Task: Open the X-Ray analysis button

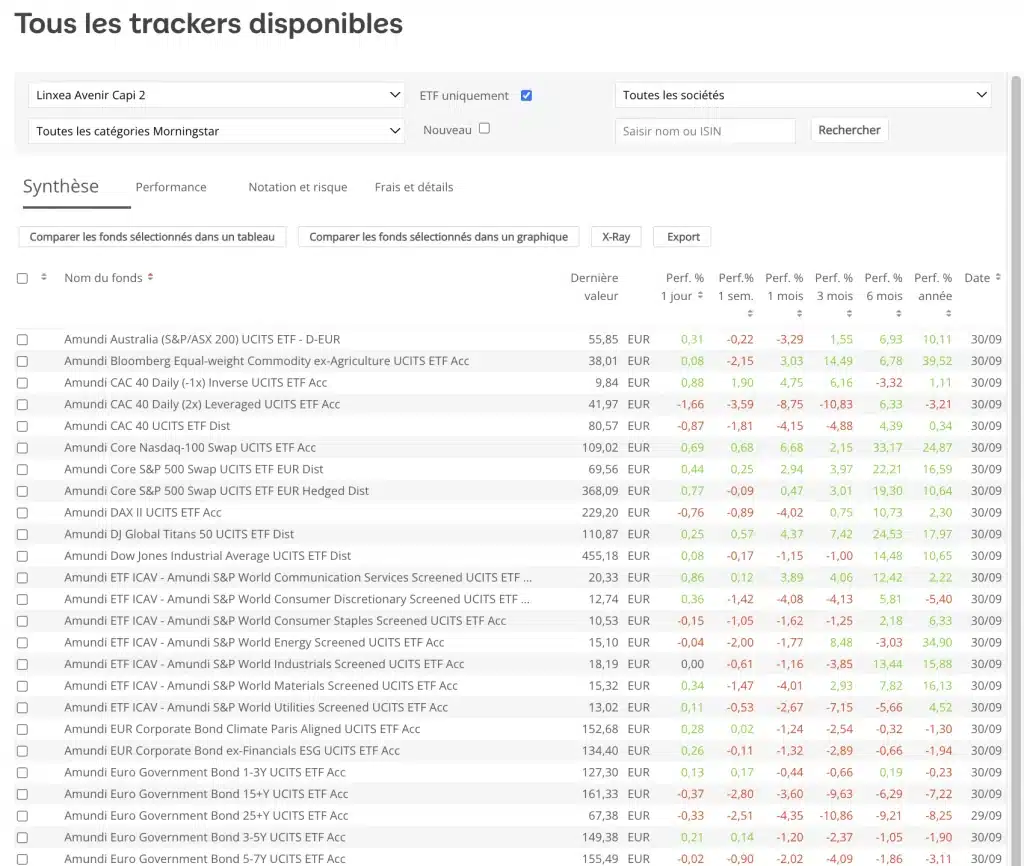Action: coord(616,236)
